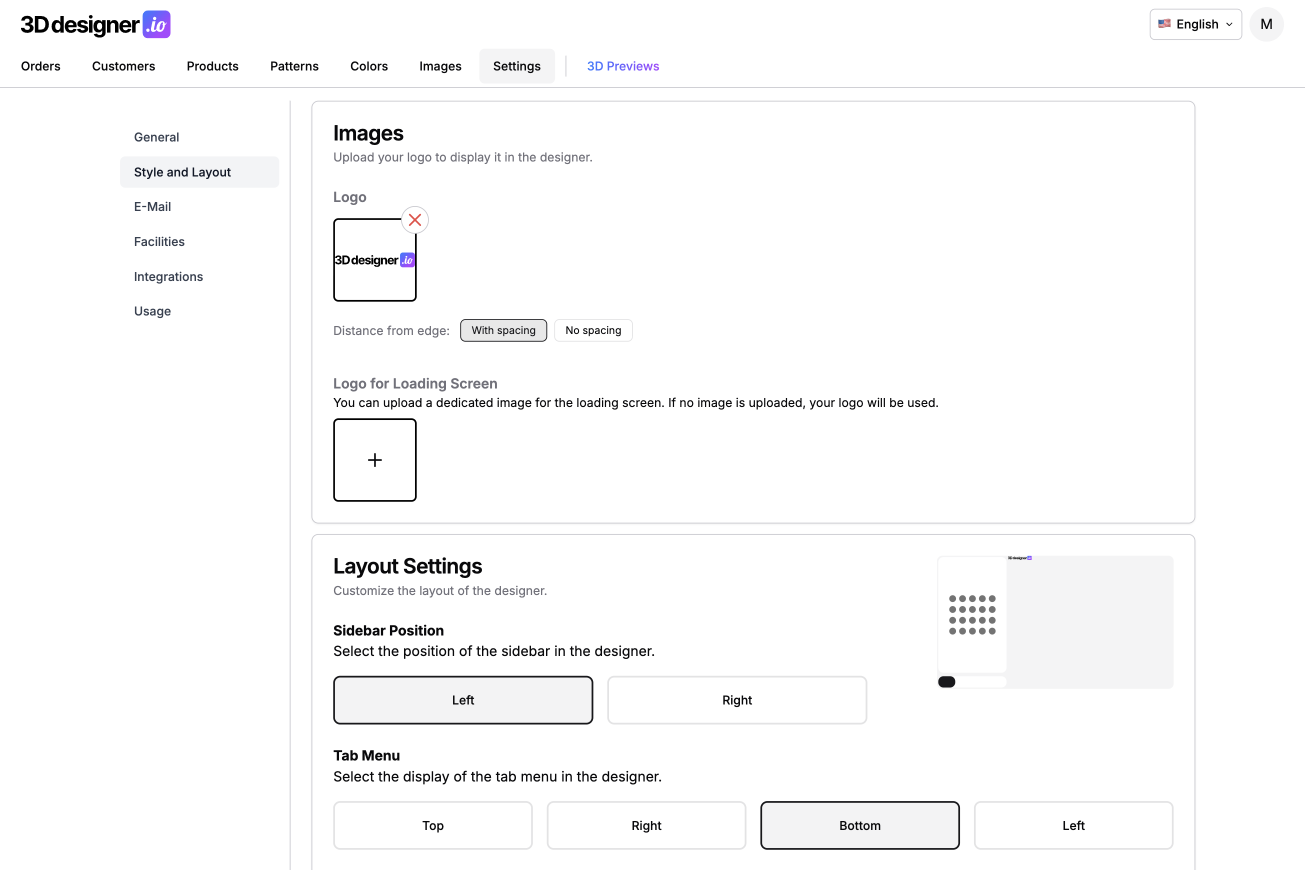Open the Orders tab
Screen dimensions: 1305x870
41,66
